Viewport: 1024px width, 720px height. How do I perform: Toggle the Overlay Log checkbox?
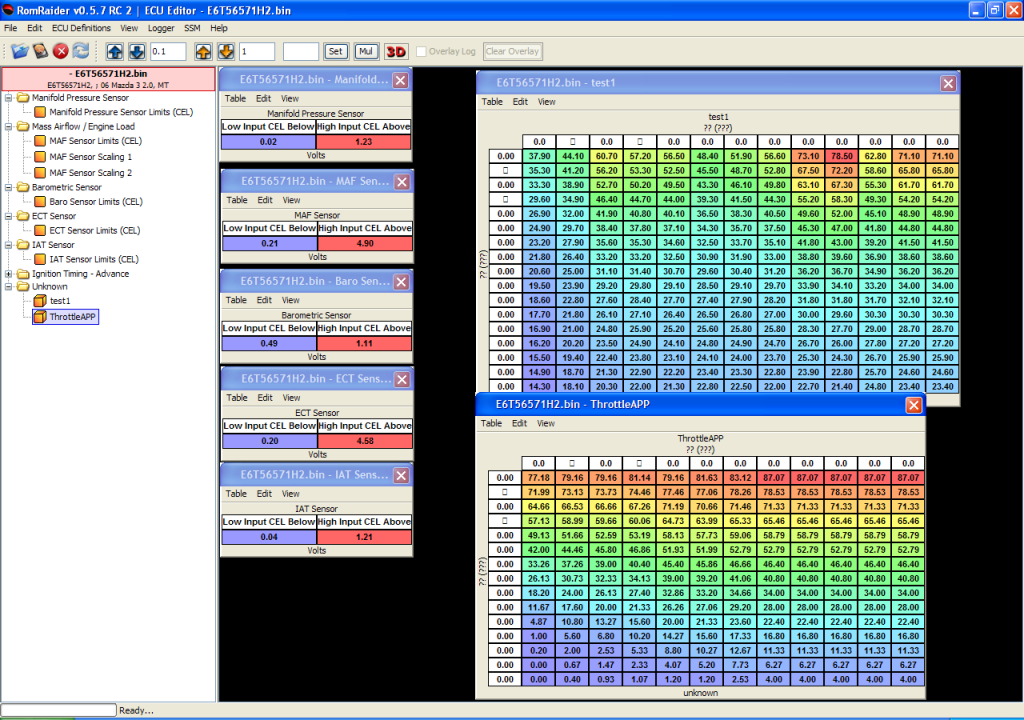point(422,51)
